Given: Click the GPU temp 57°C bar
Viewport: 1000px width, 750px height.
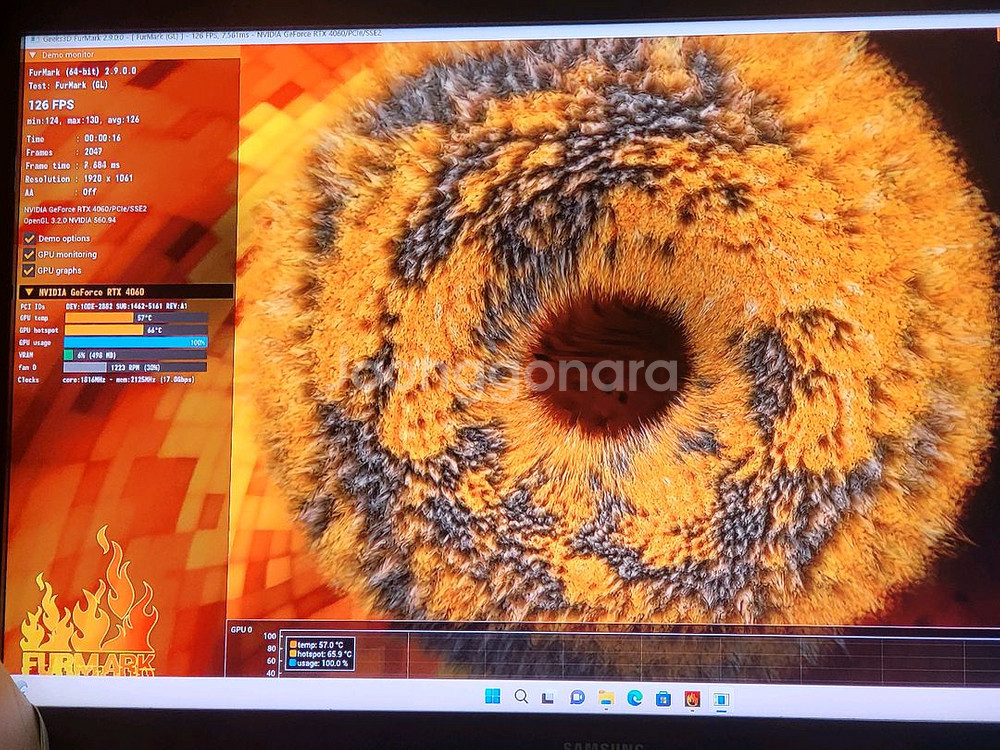Looking at the screenshot, I should pyautogui.click(x=136, y=318).
